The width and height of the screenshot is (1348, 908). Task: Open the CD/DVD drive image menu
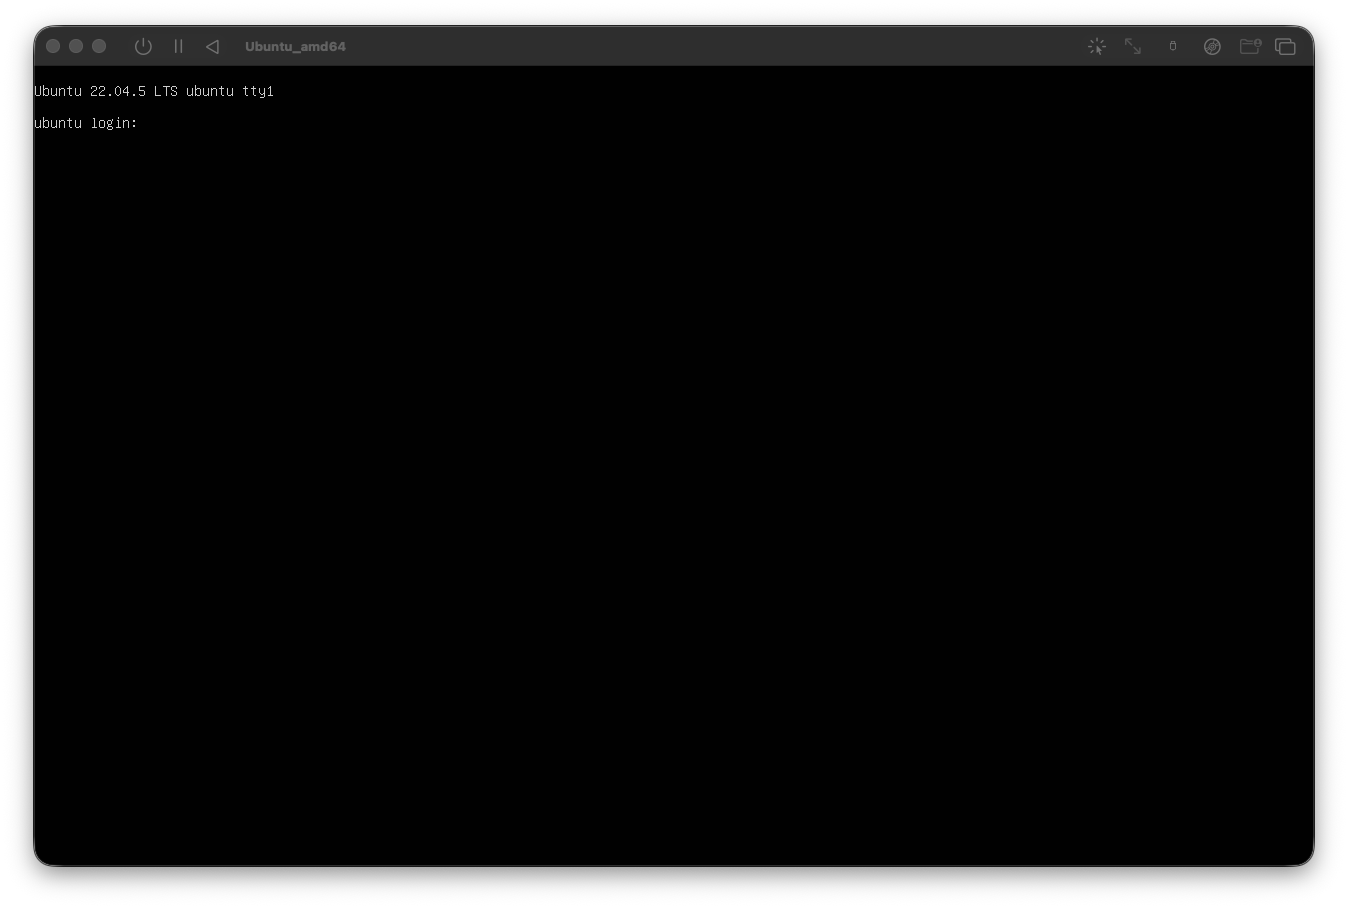point(1212,46)
